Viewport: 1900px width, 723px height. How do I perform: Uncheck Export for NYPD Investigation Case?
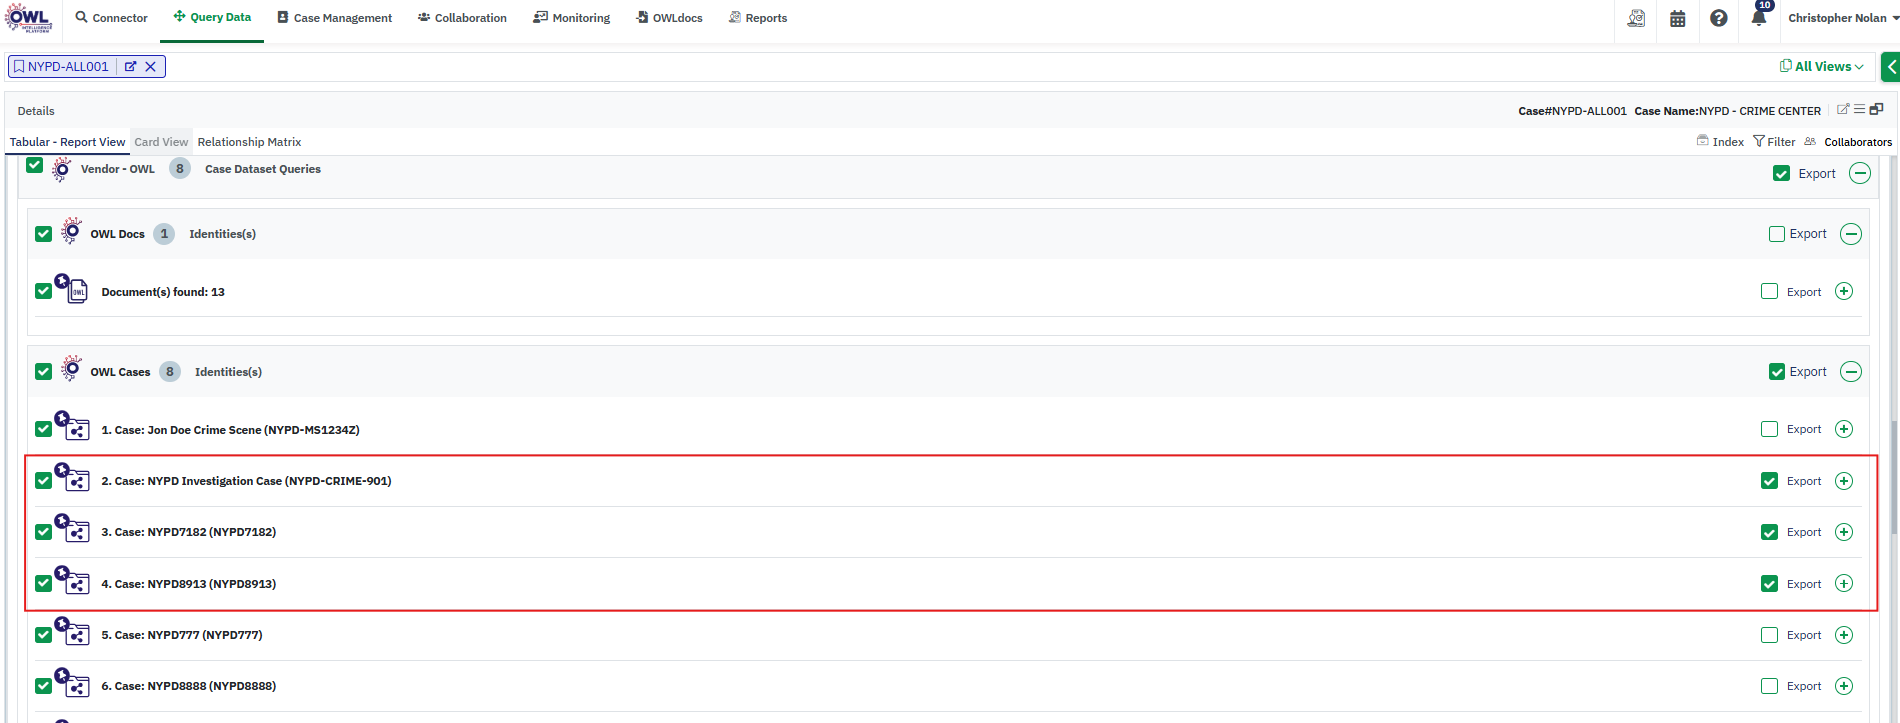(x=1769, y=481)
